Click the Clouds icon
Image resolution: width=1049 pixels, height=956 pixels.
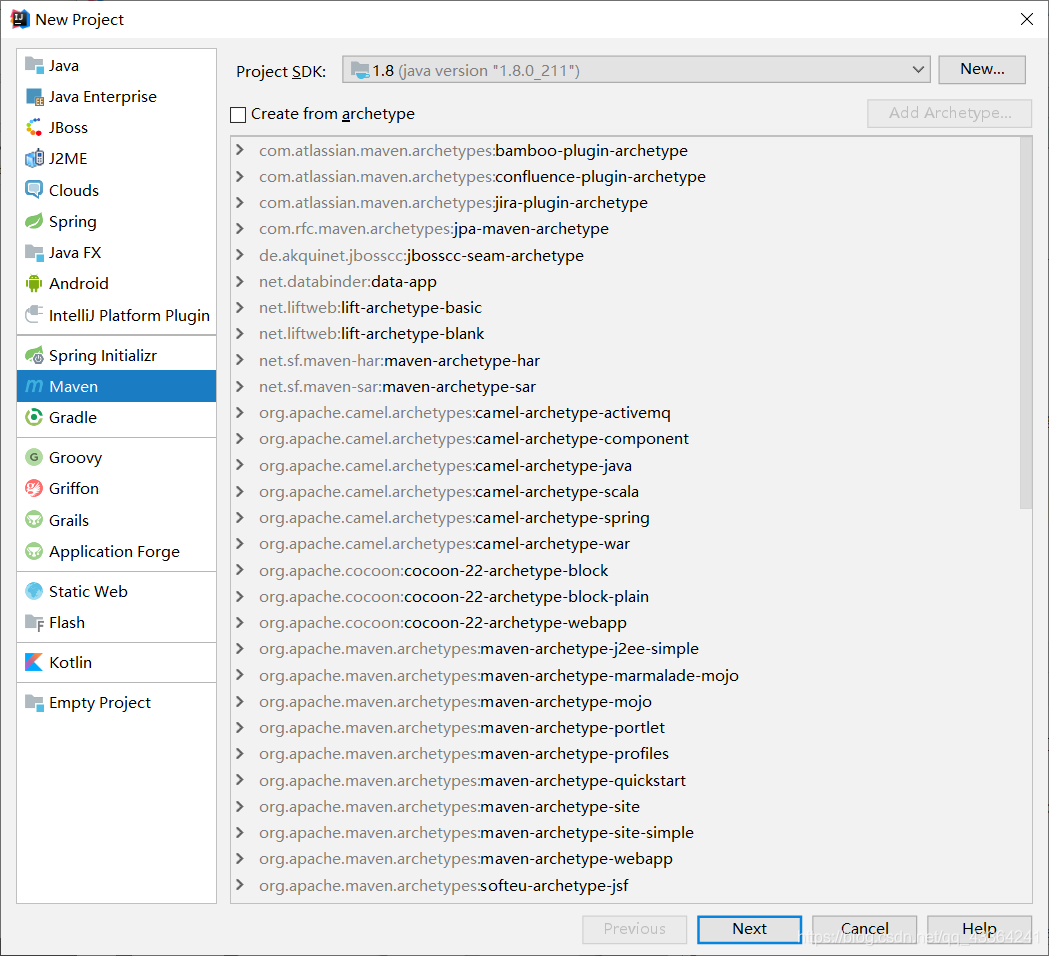pyautogui.click(x=33, y=190)
